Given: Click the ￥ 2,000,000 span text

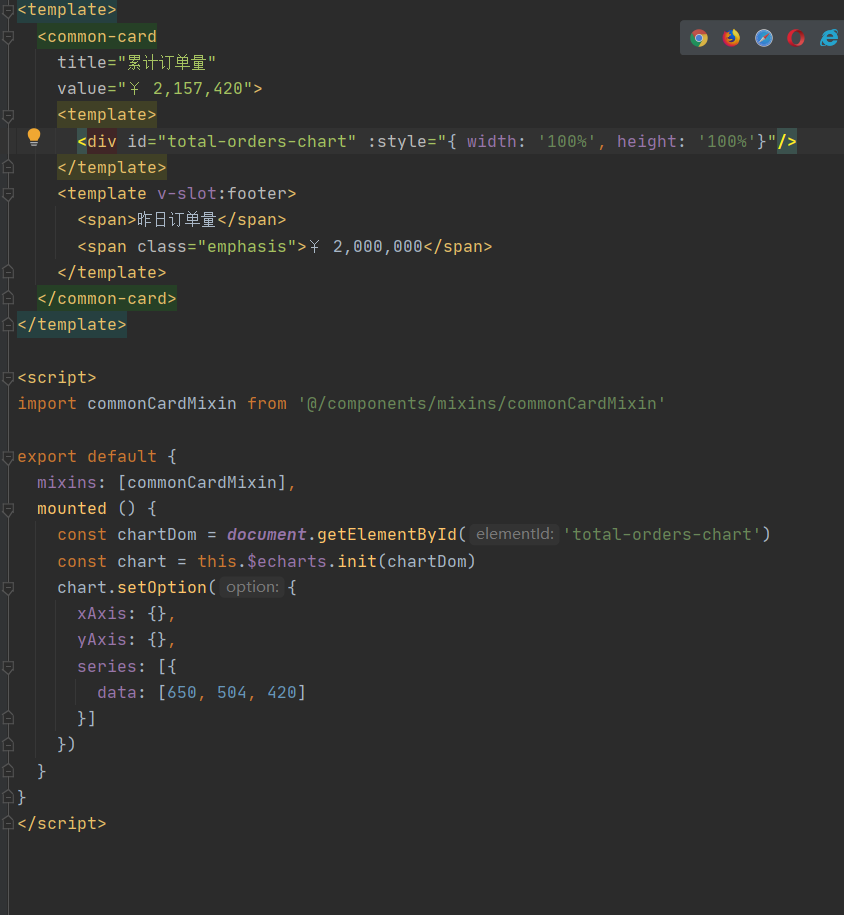Looking at the screenshot, I should 366,246.
